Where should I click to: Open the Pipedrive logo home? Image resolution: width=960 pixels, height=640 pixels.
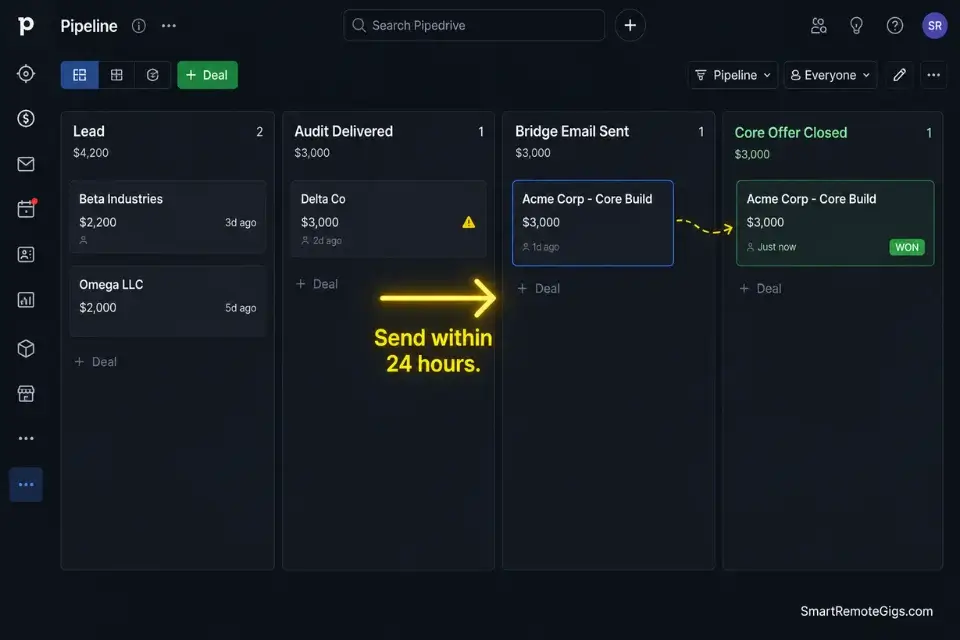click(26, 25)
